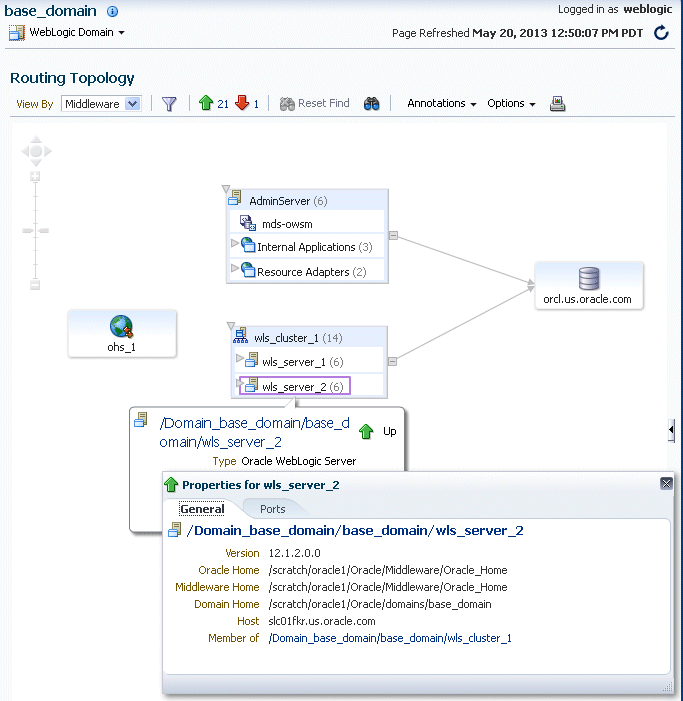
Task: Click the zoom in plus button
Action: (x=35, y=176)
